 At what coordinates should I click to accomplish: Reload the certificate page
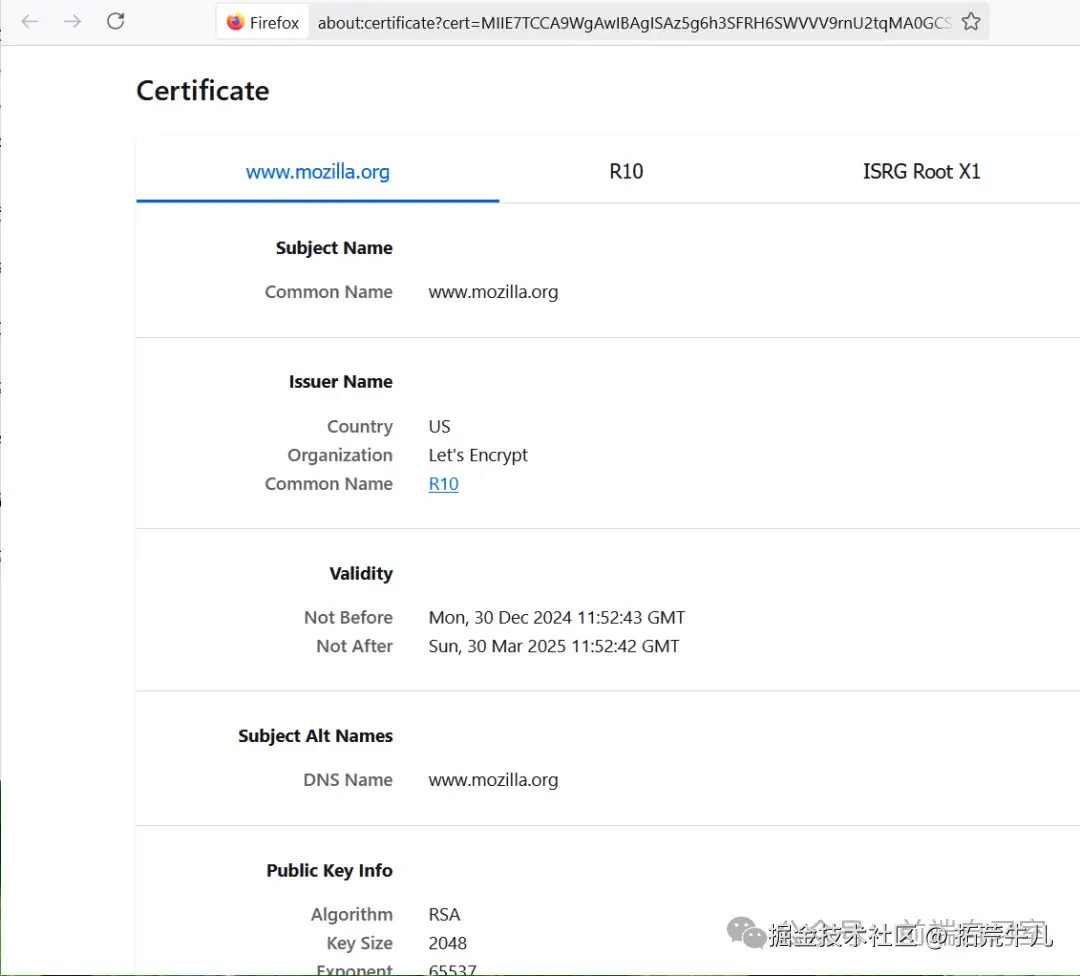(116, 21)
